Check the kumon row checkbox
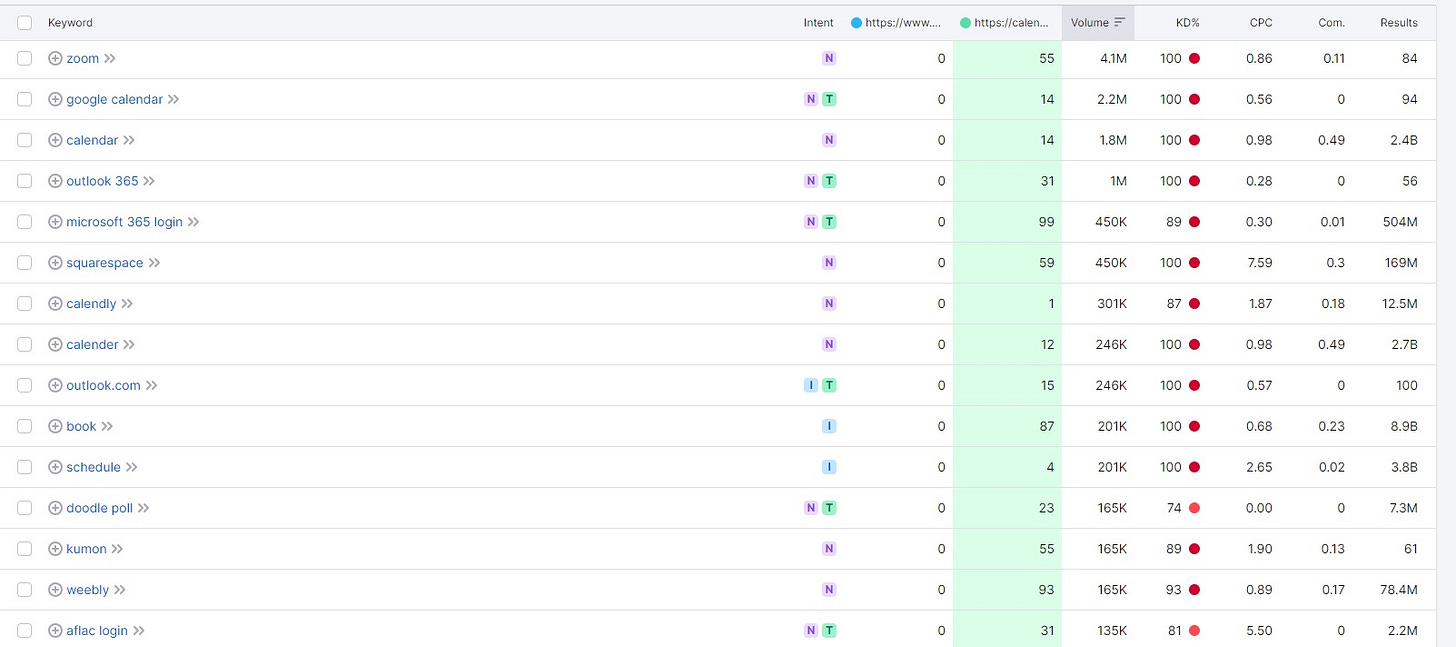The width and height of the screenshot is (1456, 647). coord(25,549)
